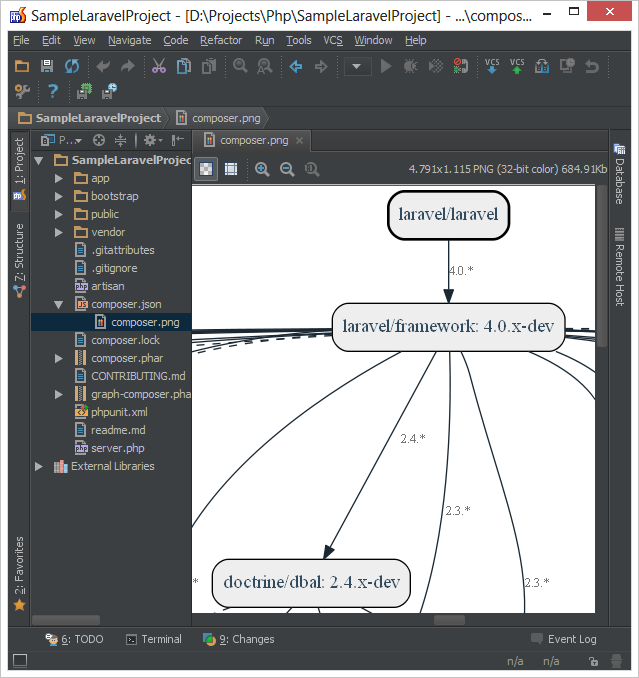639x678 pixels.
Task: Toggle tool window bars at bottom-left corner
Action: [x=20, y=660]
